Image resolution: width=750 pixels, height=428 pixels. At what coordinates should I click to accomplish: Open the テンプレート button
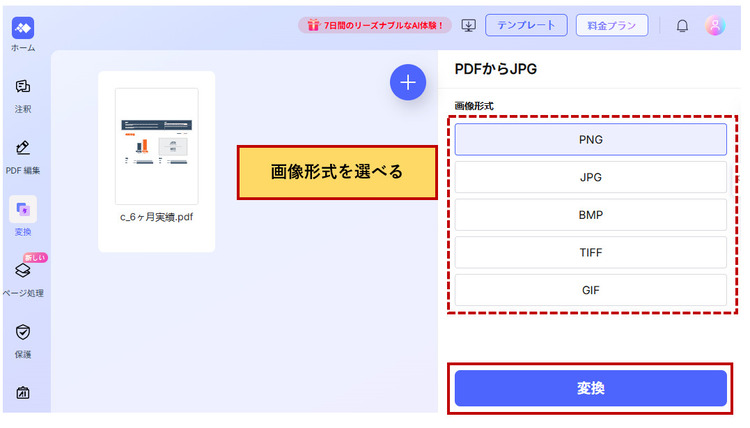point(526,25)
